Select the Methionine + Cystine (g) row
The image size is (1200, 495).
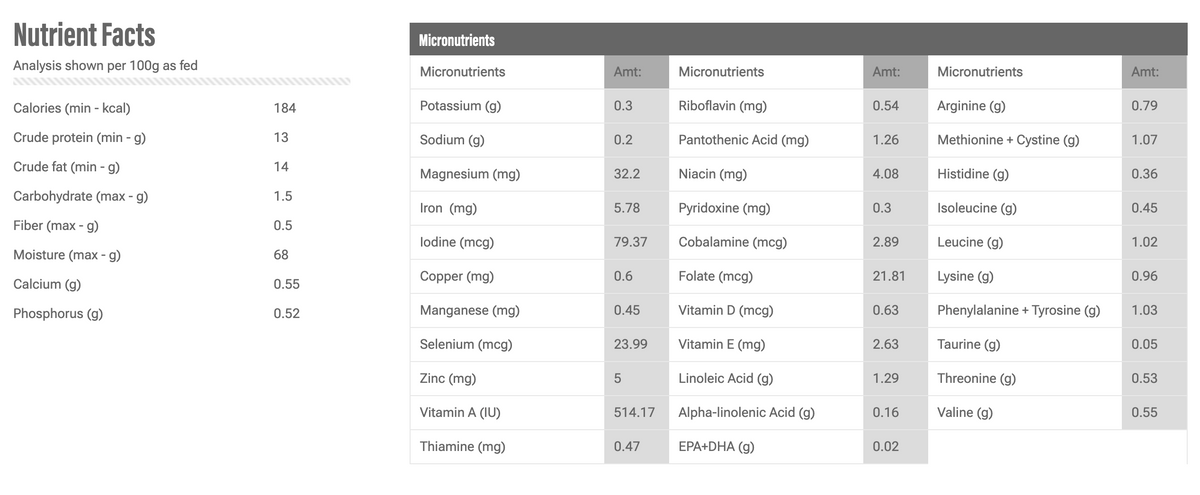pyautogui.click(x=1058, y=140)
